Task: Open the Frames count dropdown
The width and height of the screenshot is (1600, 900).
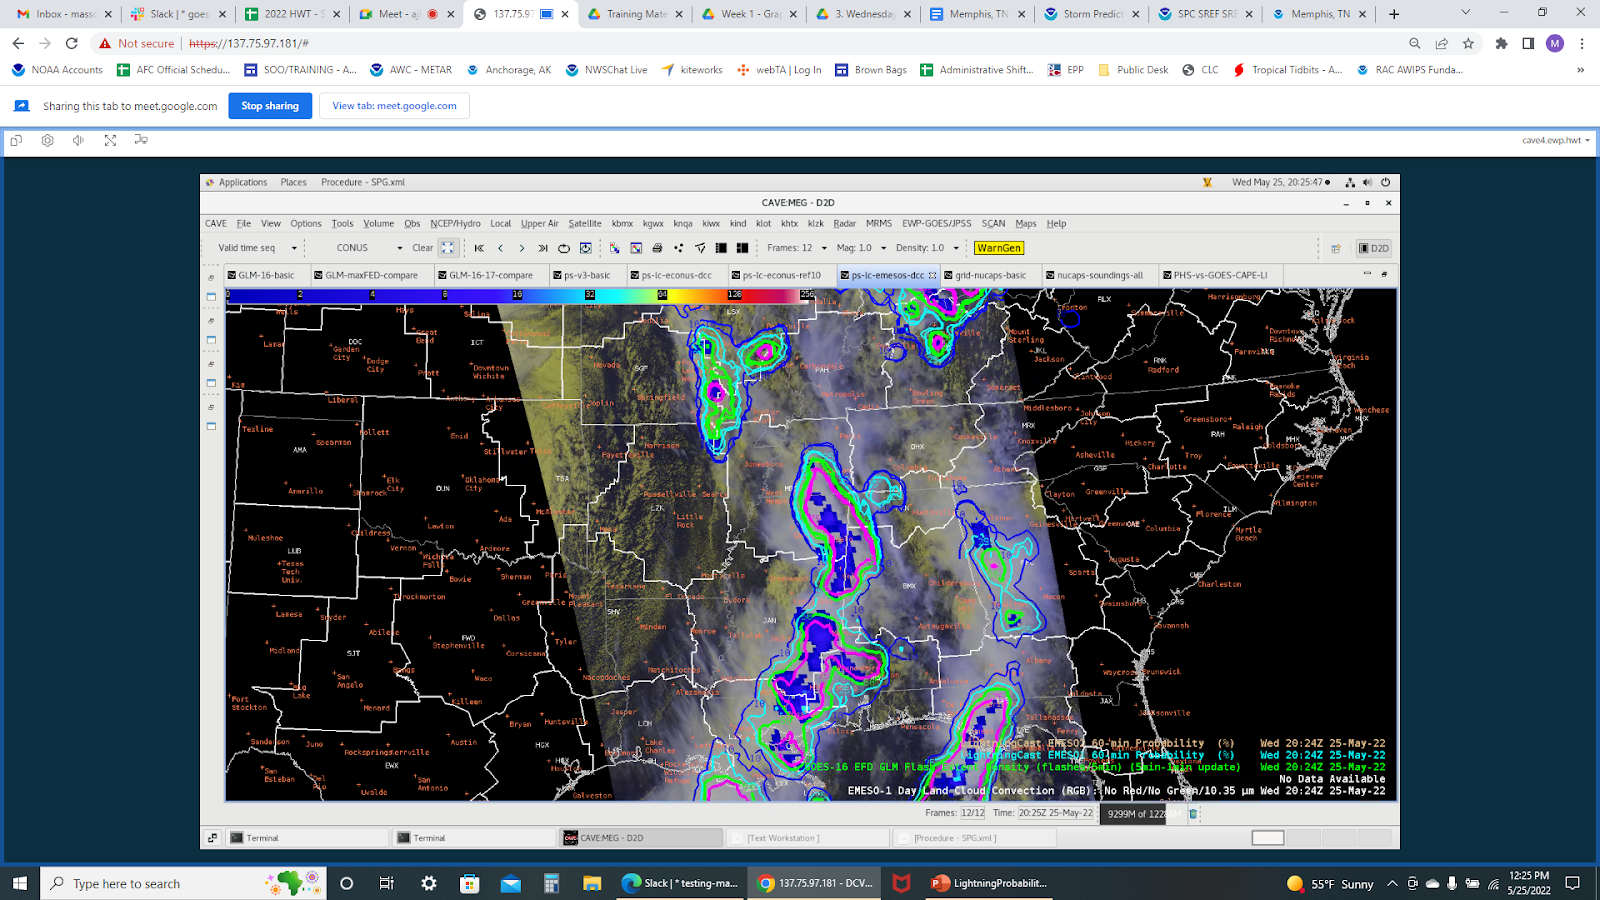Action: click(824, 248)
